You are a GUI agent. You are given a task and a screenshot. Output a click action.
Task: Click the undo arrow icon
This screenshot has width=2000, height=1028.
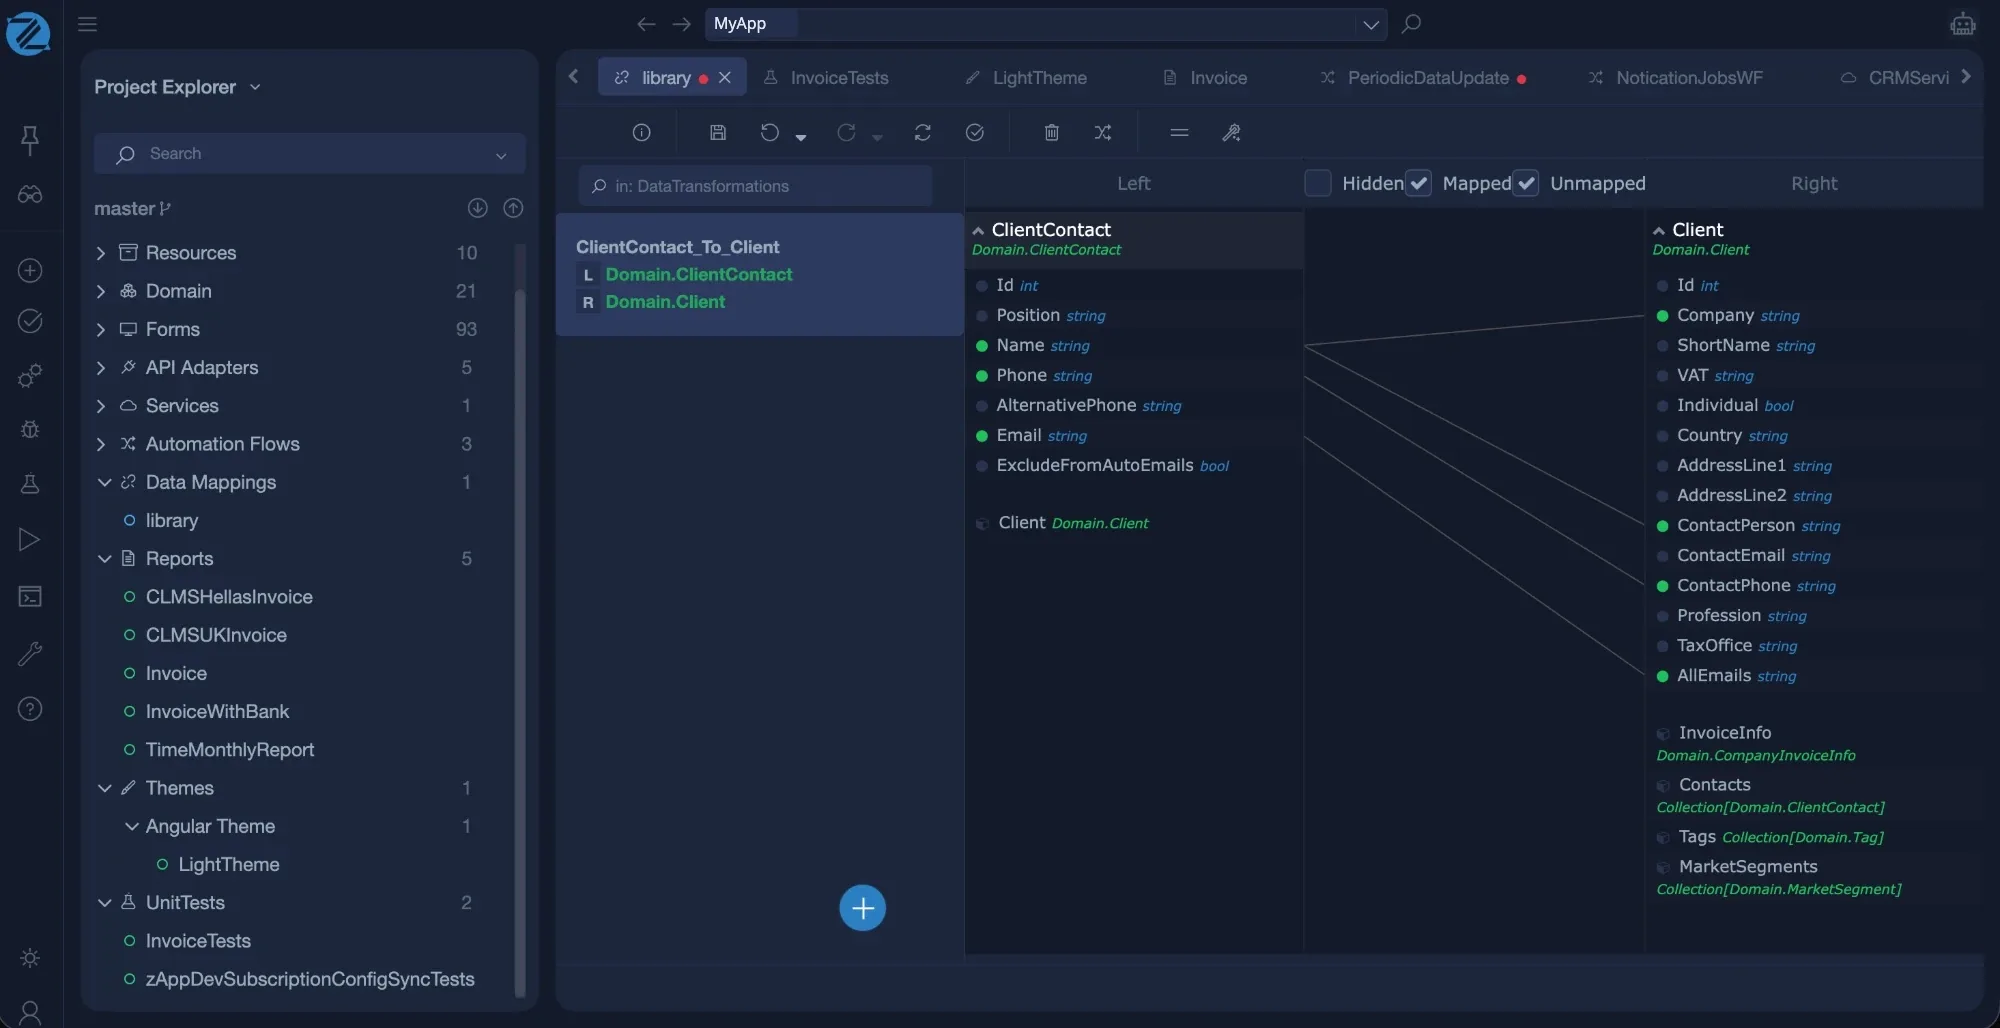[x=769, y=132]
